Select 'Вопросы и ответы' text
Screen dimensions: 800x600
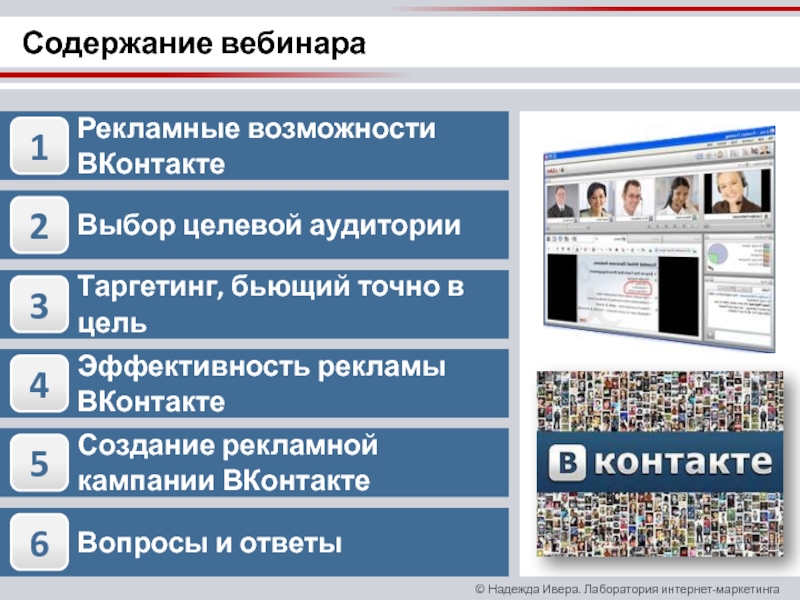coord(210,543)
